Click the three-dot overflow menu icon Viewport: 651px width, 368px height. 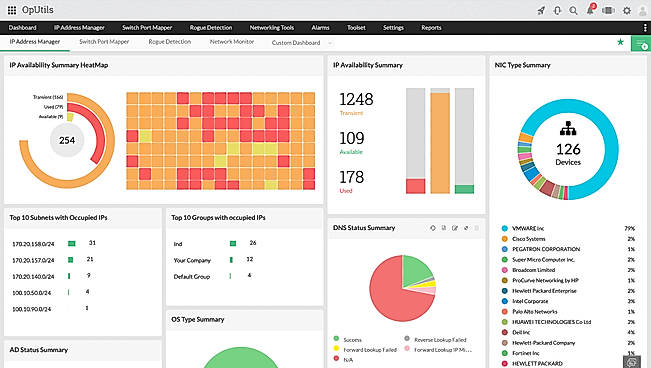point(645,28)
